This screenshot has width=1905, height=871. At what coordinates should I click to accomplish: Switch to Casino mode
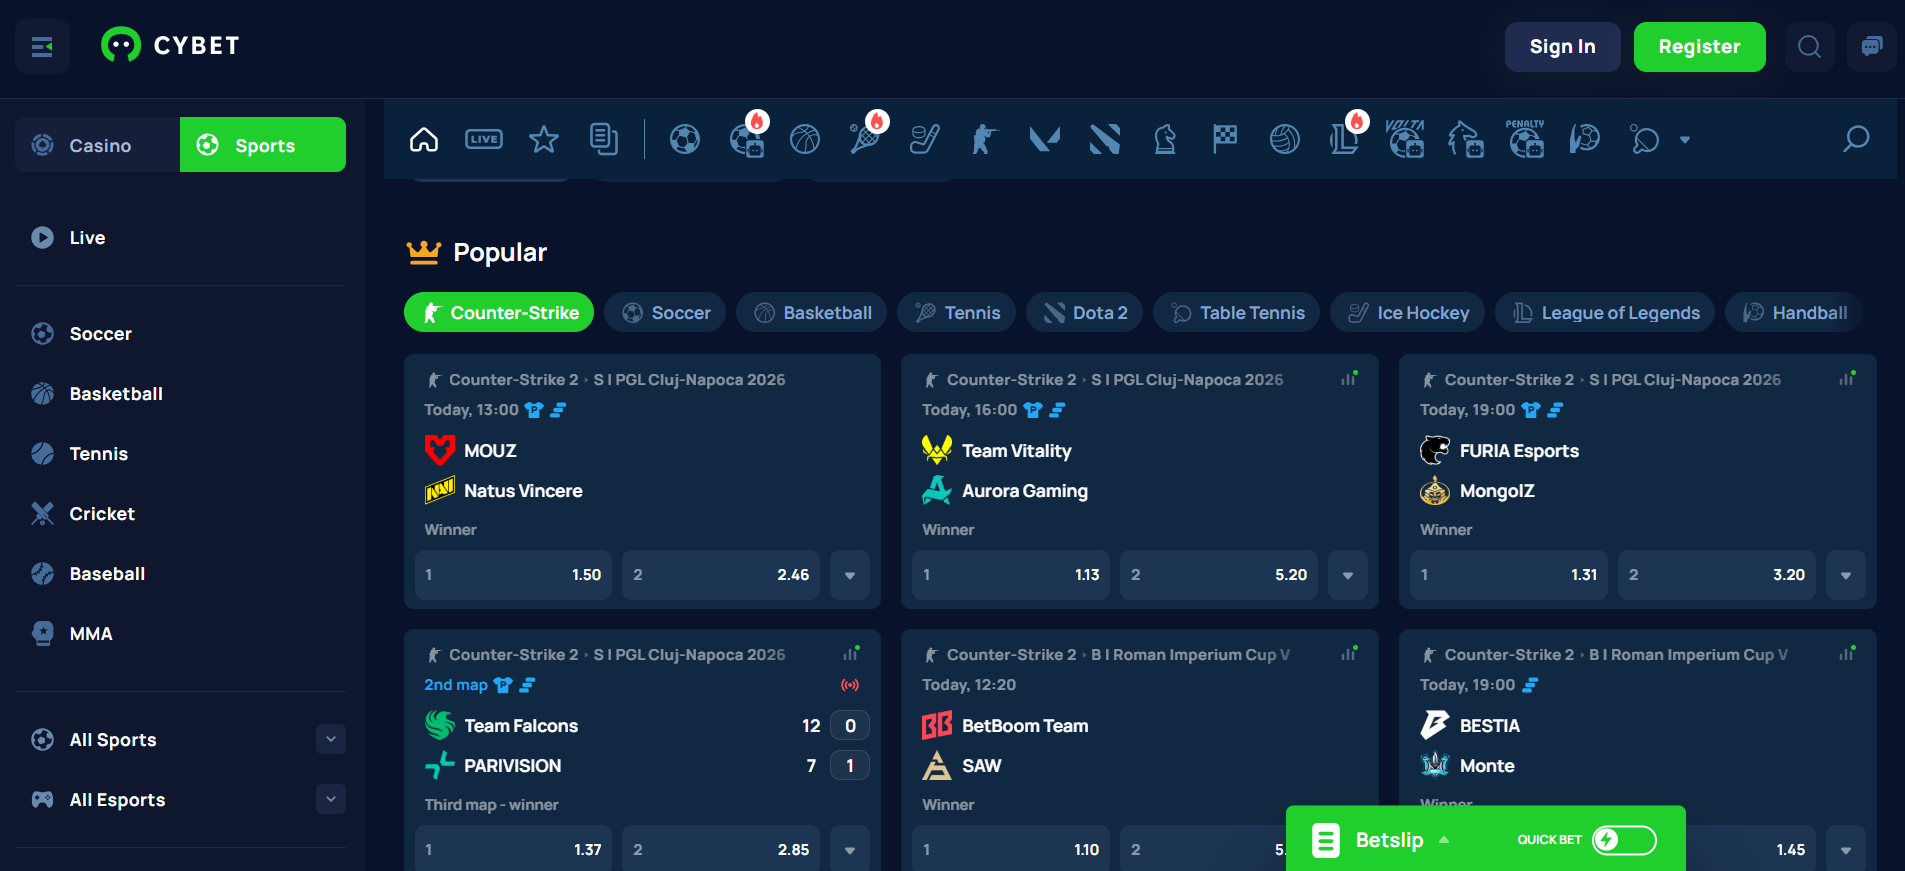click(x=98, y=145)
